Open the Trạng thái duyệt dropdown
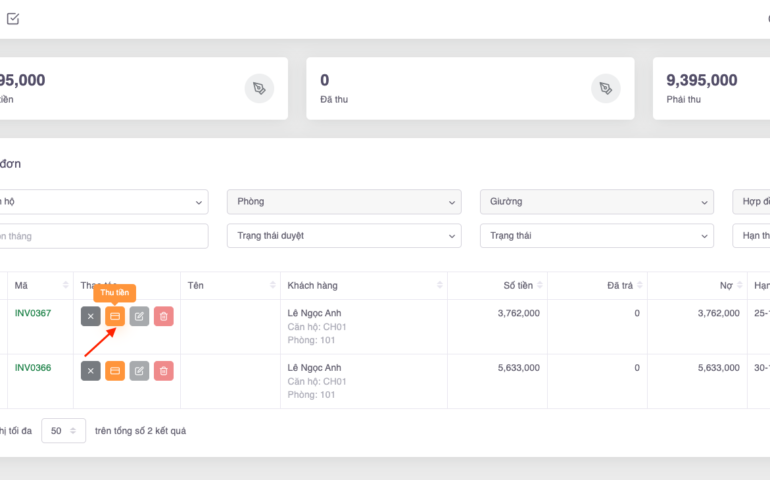 coord(344,236)
